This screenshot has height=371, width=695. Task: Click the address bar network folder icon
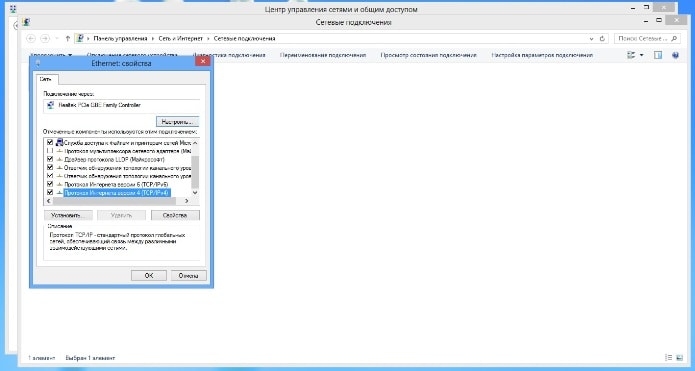click(80, 39)
